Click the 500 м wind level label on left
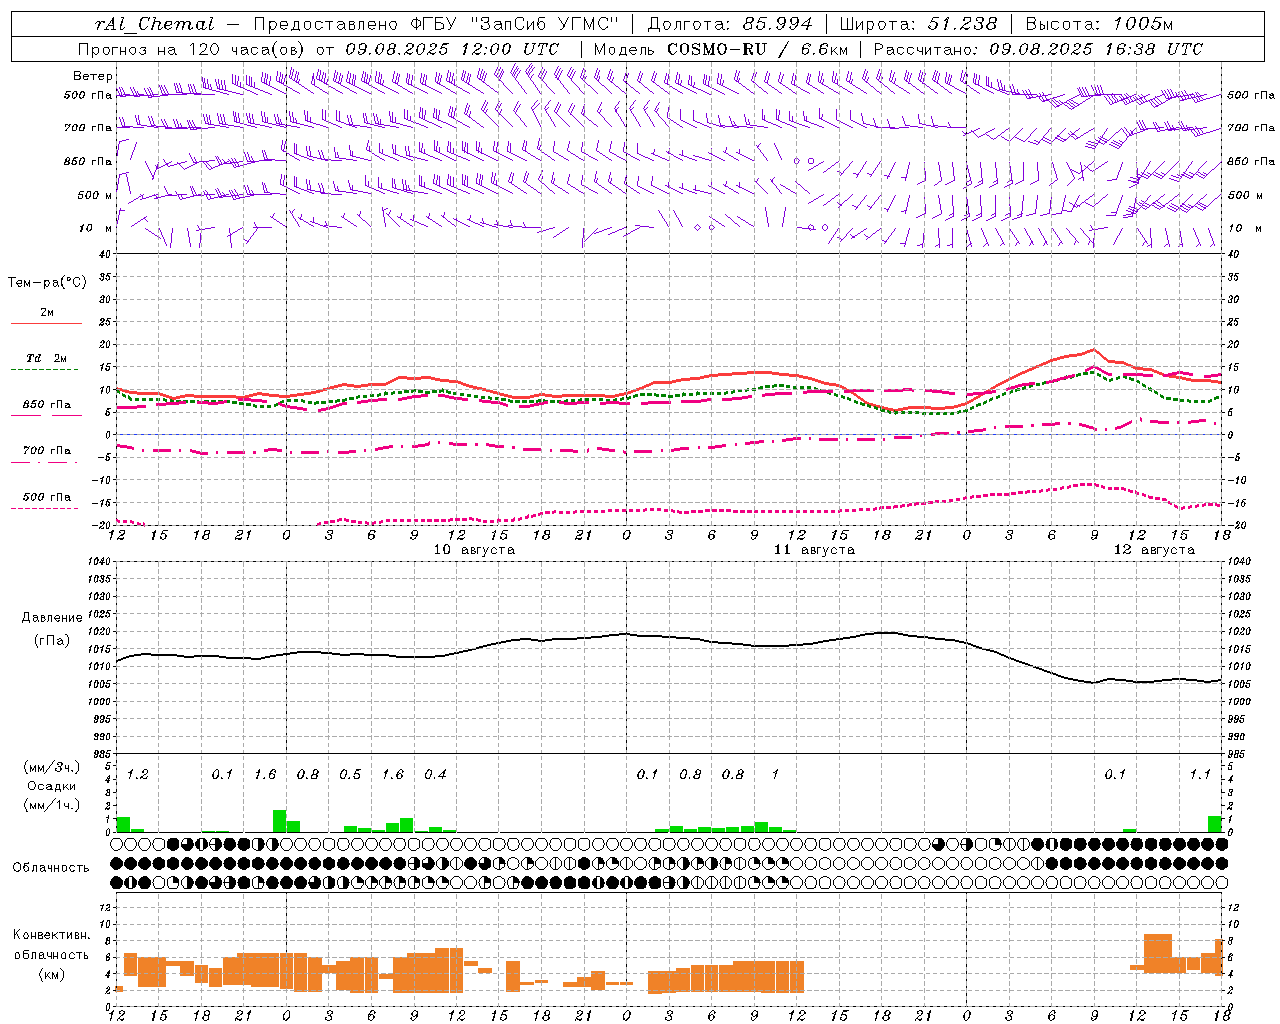The width and height of the screenshot is (1280, 1024). (94, 195)
